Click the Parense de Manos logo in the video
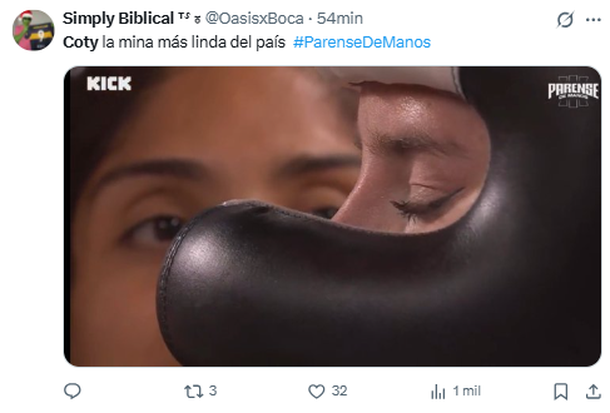 573,91
